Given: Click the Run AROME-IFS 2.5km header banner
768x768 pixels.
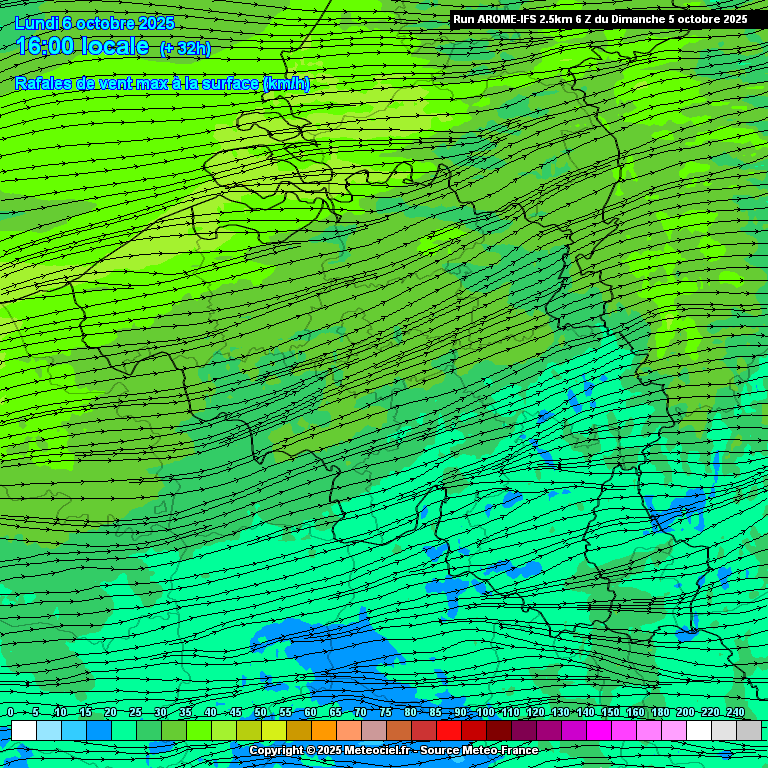Looking at the screenshot, I should (x=600, y=19).
